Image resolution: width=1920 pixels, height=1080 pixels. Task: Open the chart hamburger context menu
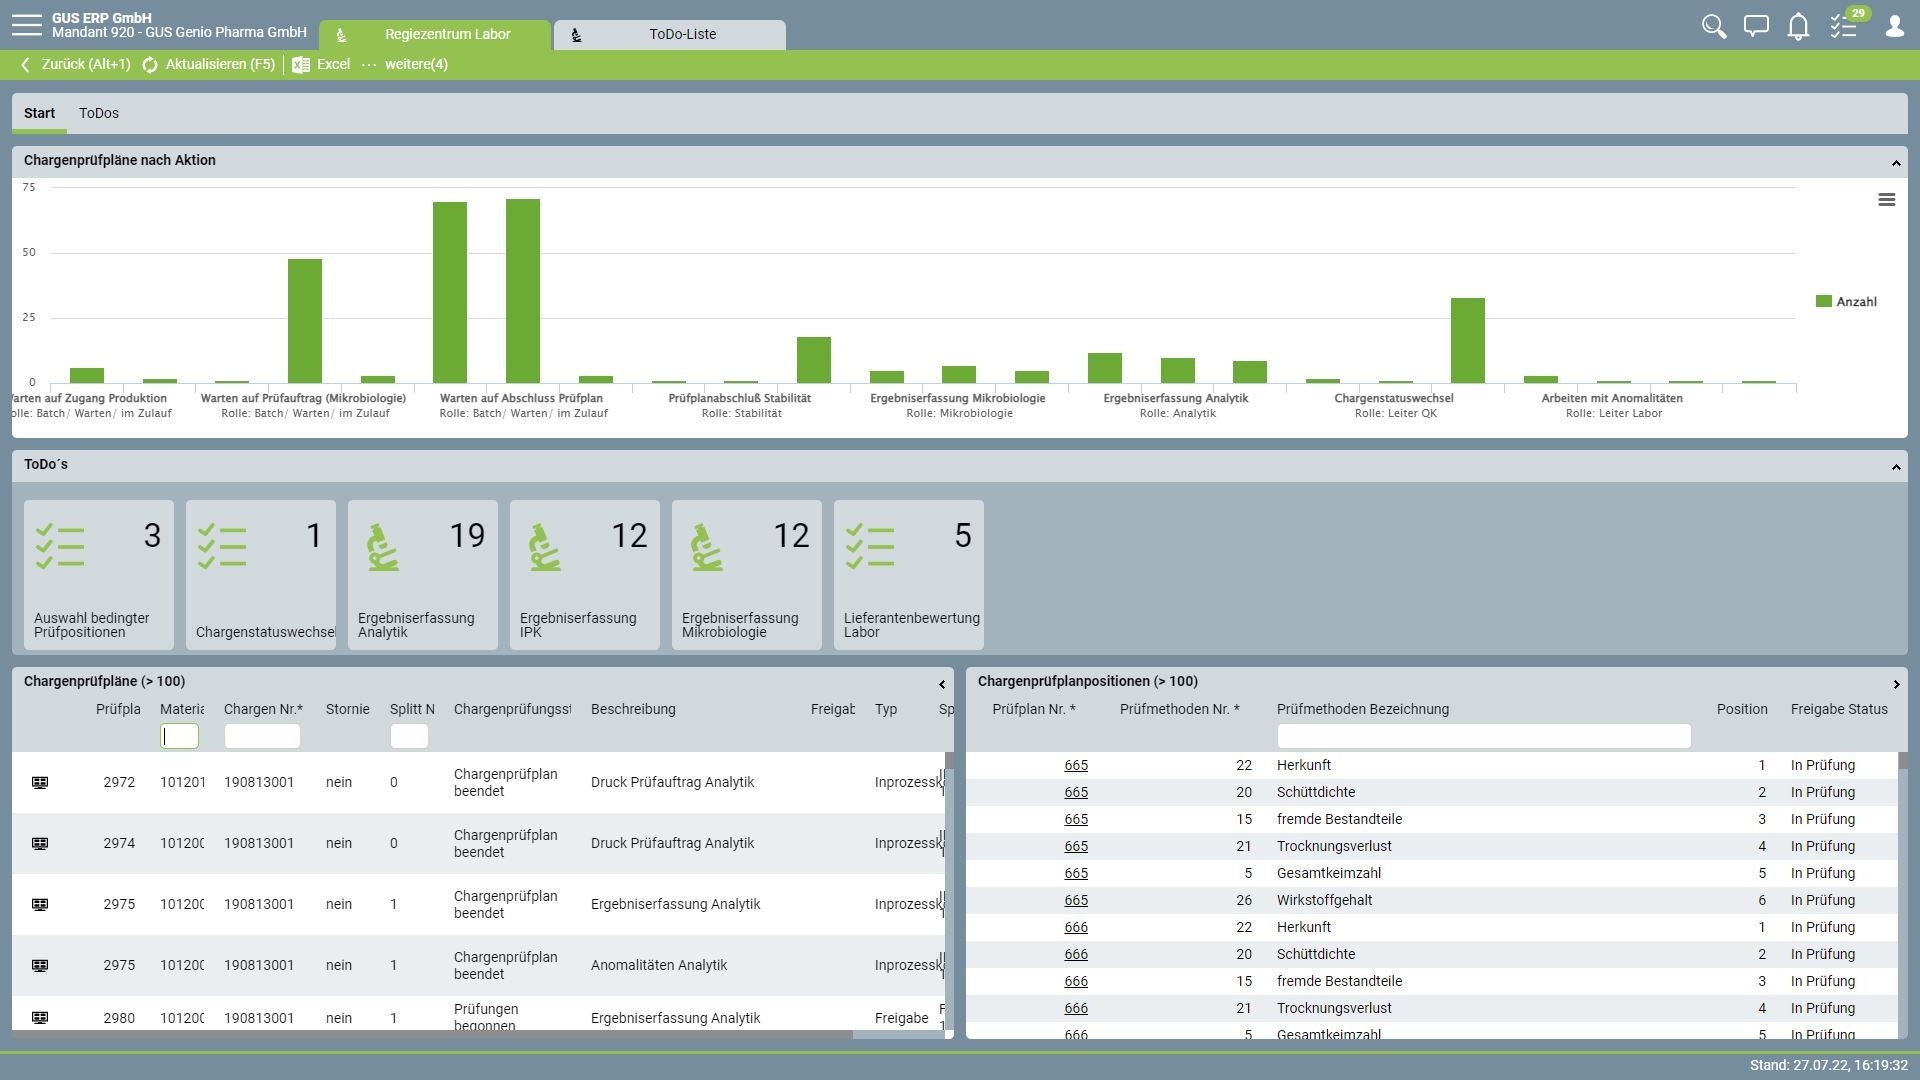click(x=1886, y=200)
